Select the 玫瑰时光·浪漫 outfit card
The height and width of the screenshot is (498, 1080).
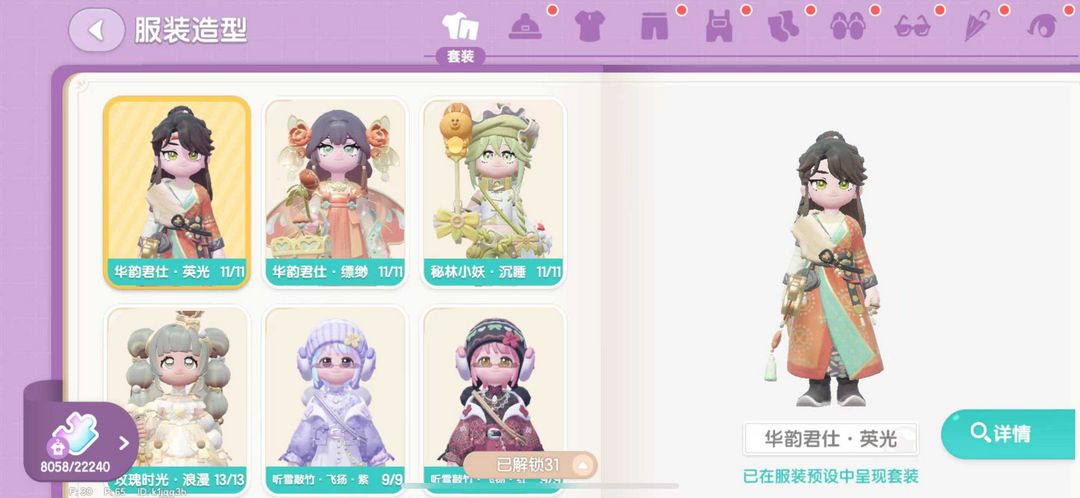pos(178,399)
